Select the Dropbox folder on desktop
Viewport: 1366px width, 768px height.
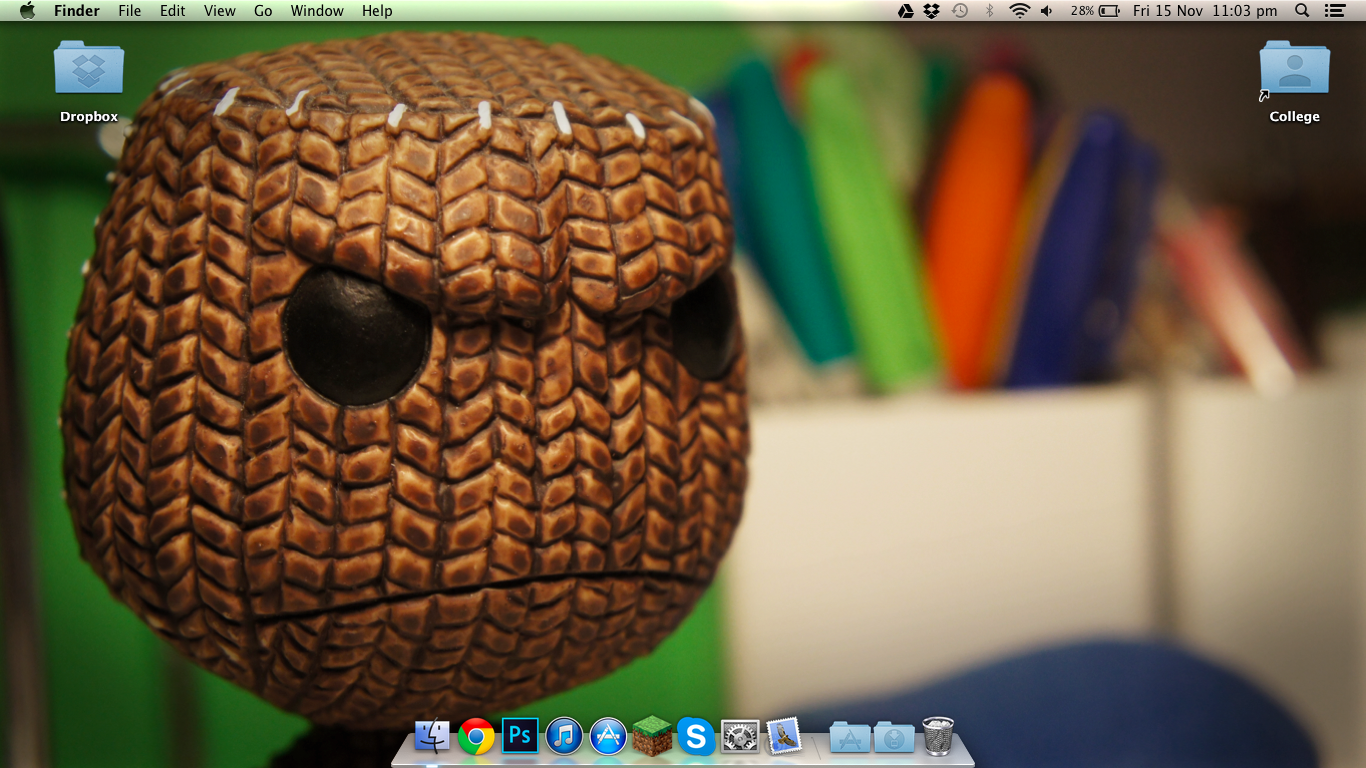point(89,67)
